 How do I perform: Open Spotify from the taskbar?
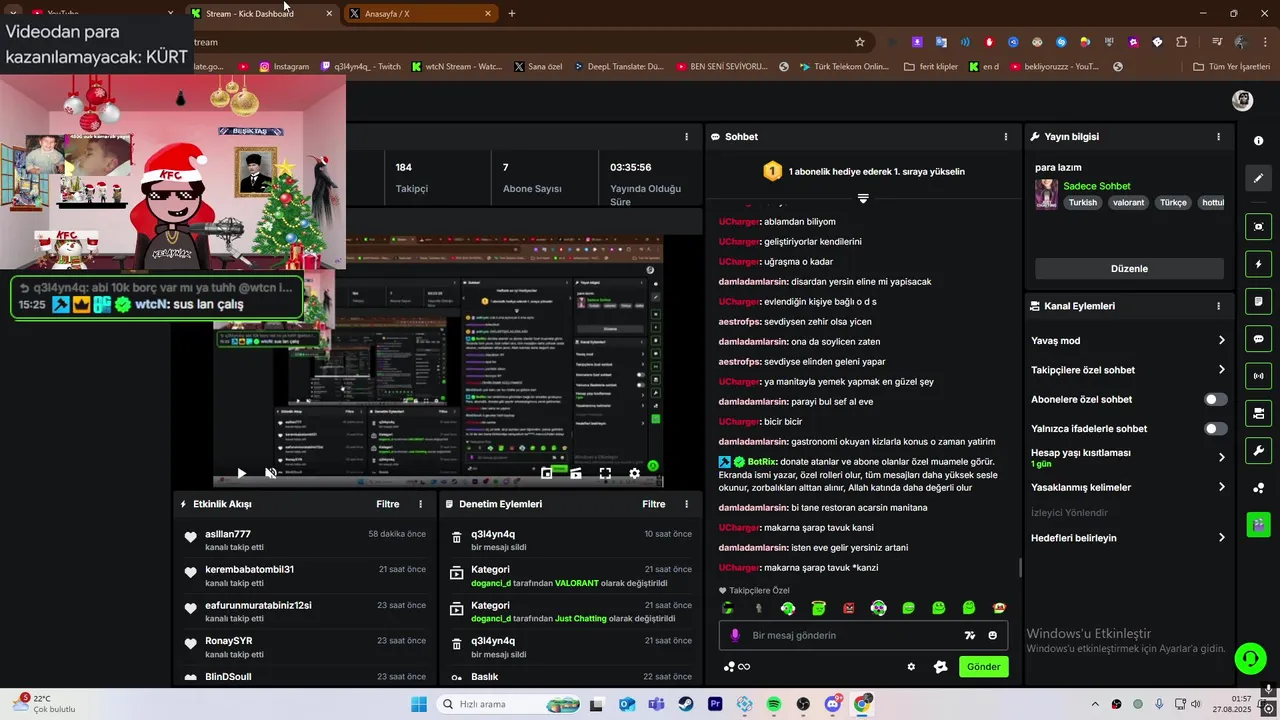pyautogui.click(x=774, y=704)
